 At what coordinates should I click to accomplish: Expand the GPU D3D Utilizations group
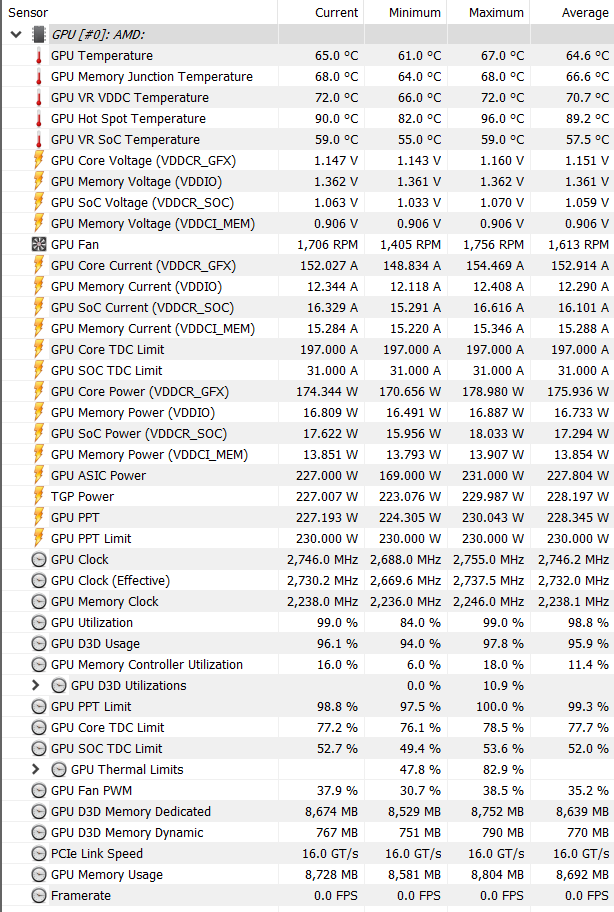click(35, 685)
